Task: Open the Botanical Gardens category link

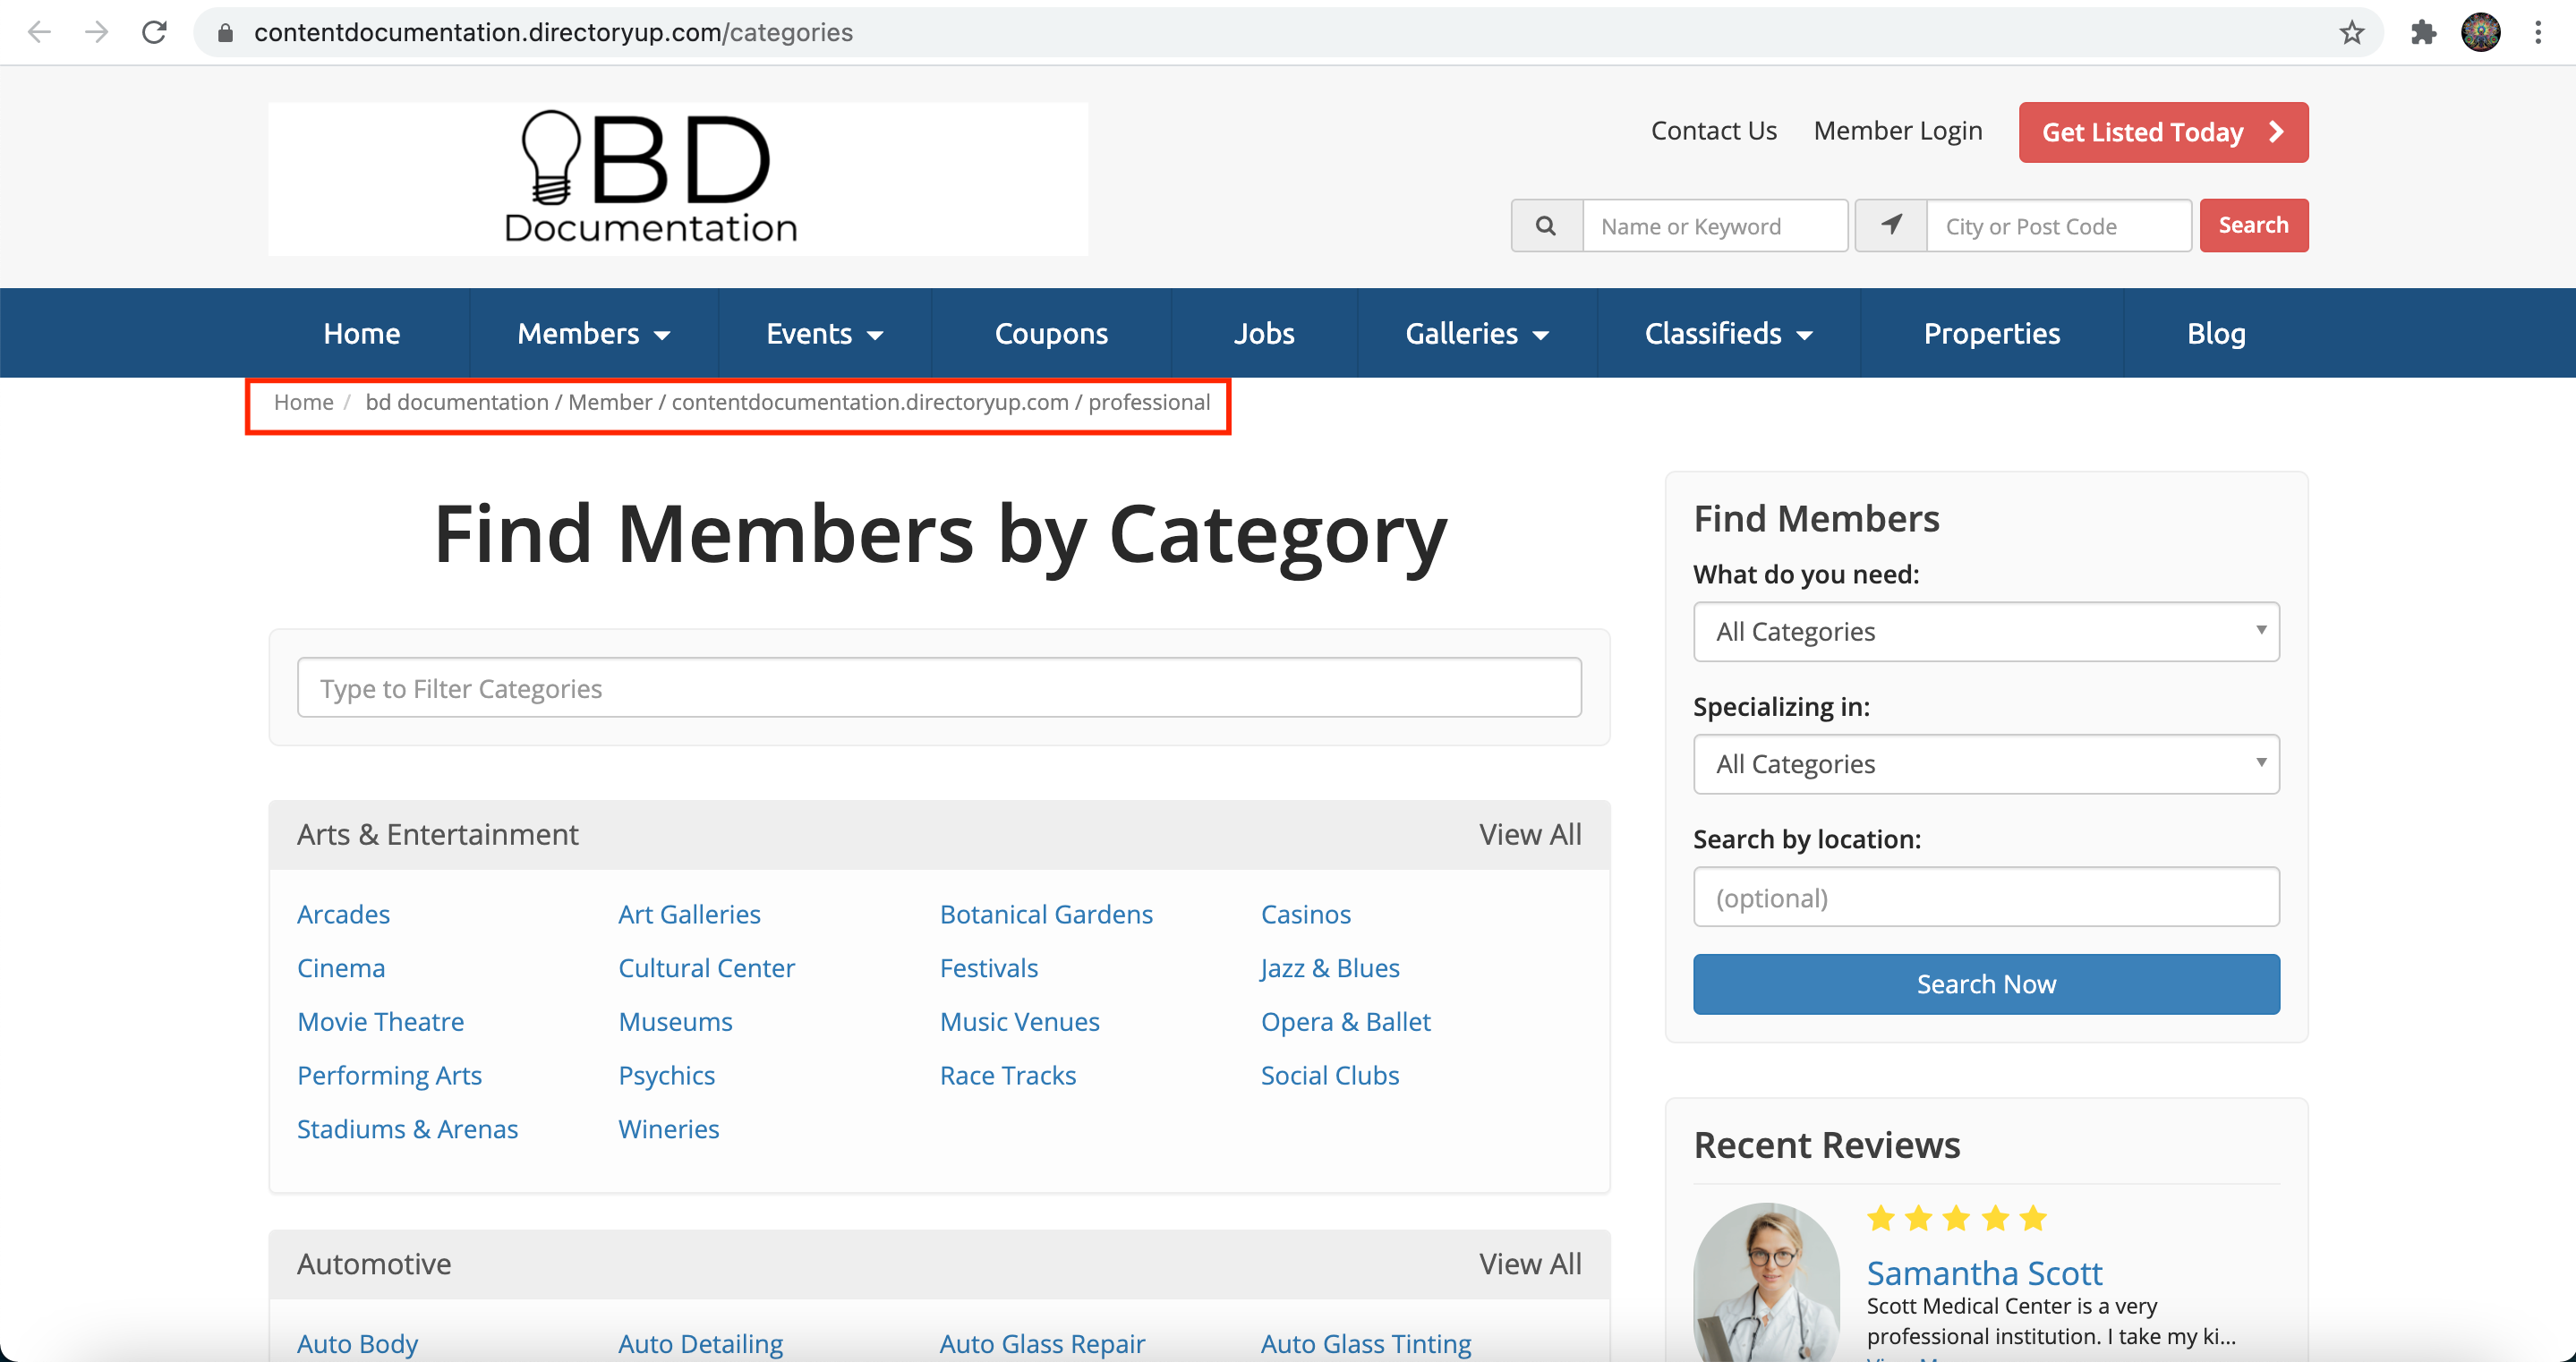Action: pyautogui.click(x=1045, y=914)
